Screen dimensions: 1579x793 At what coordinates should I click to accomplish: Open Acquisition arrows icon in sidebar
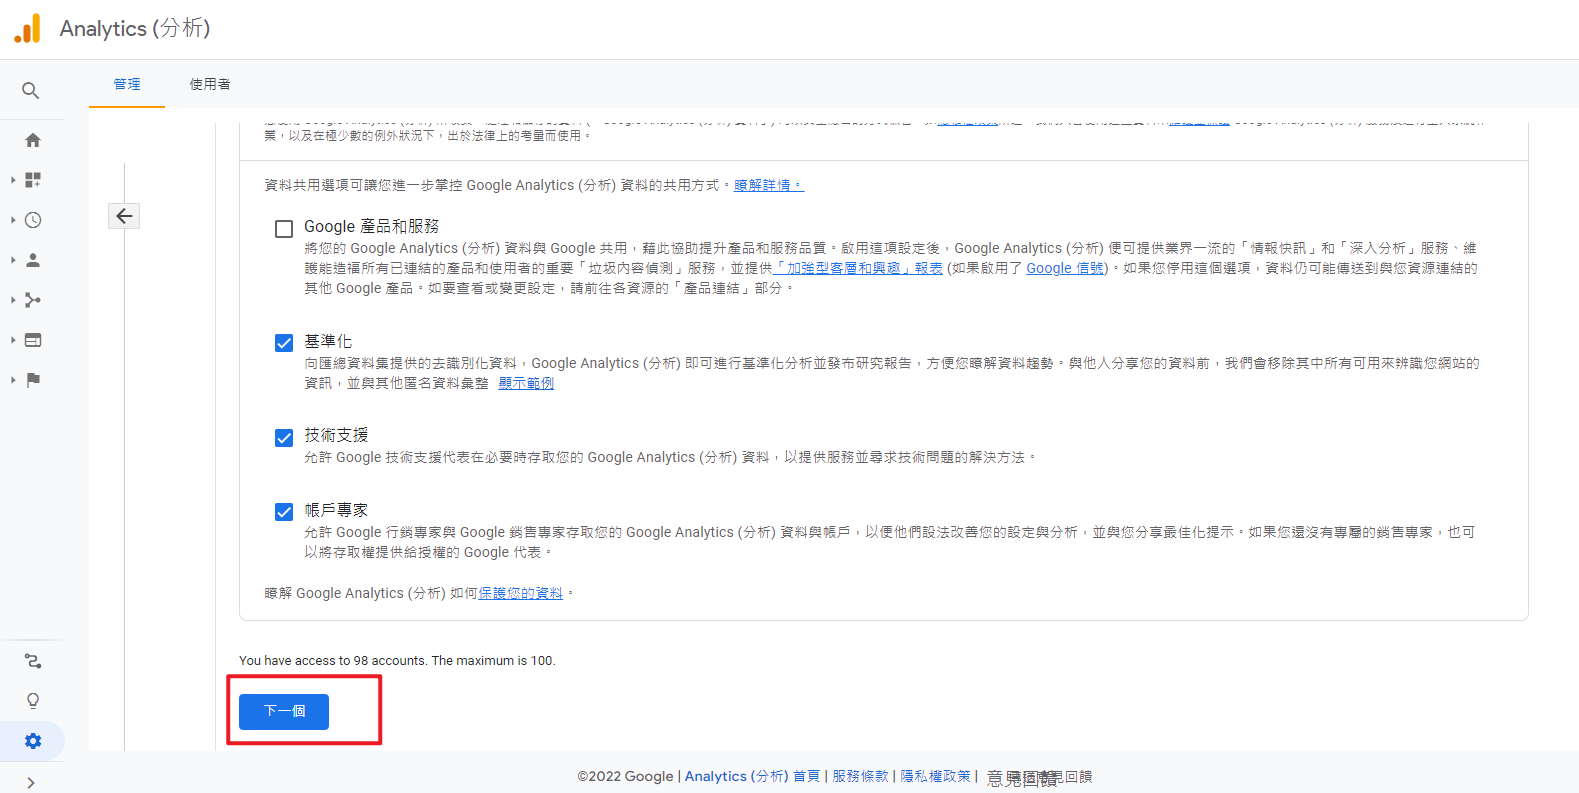point(33,300)
